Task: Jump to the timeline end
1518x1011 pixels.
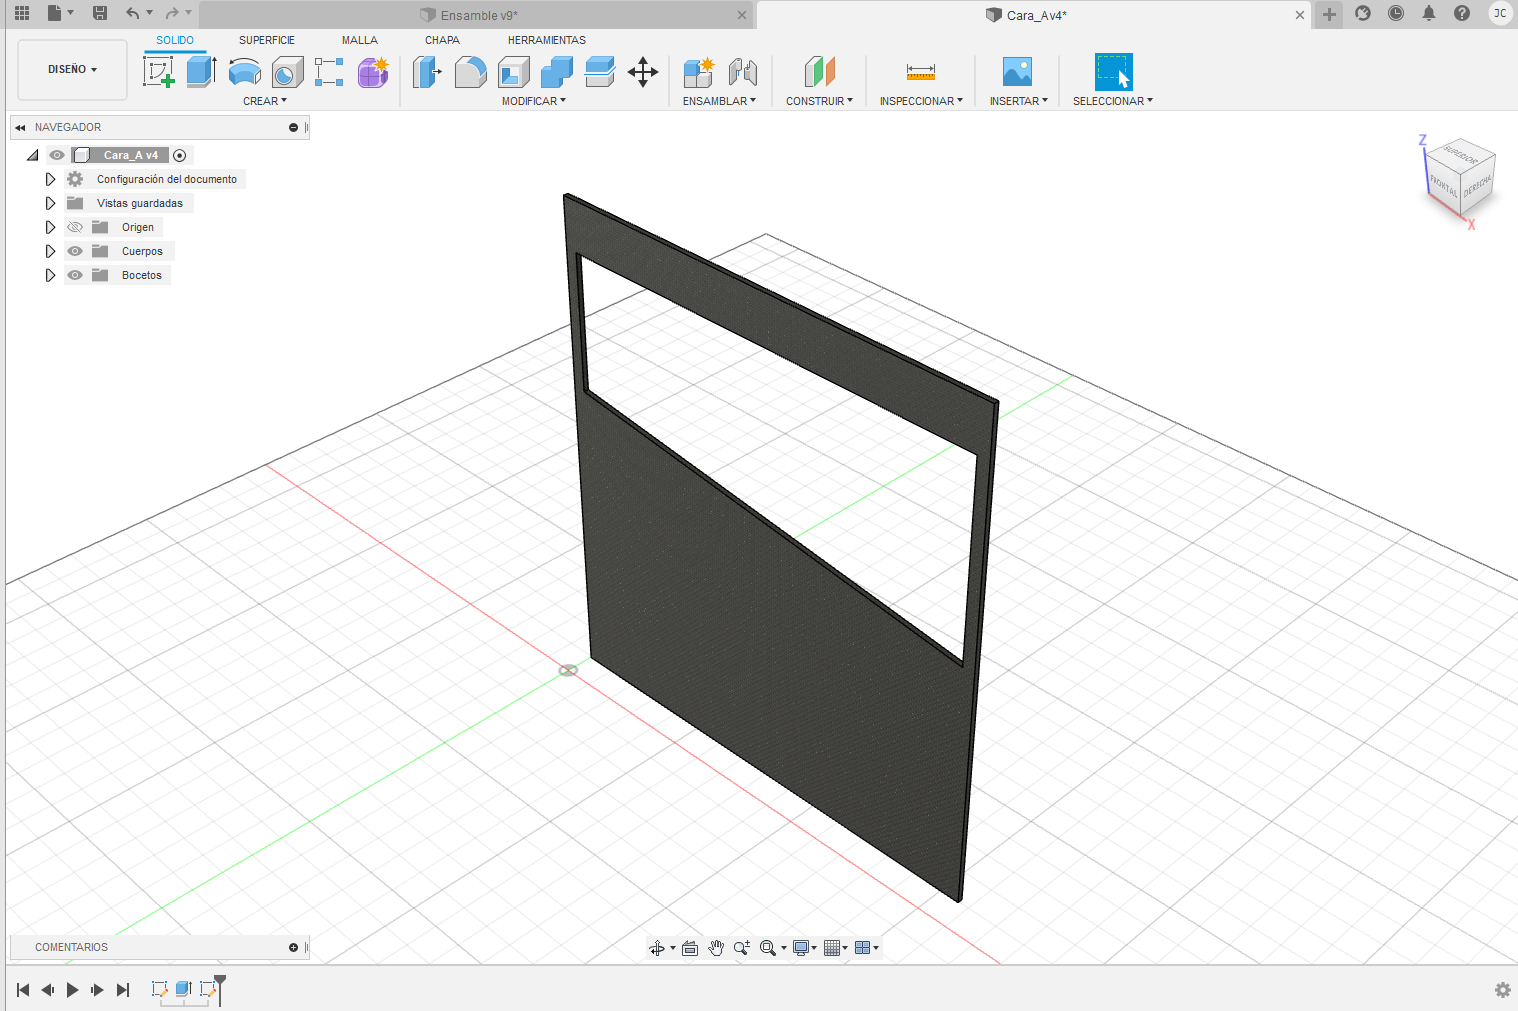Action: [x=123, y=990]
